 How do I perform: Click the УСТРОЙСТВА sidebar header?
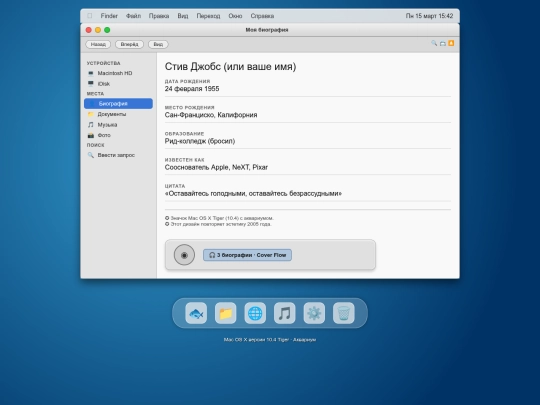(104, 63)
